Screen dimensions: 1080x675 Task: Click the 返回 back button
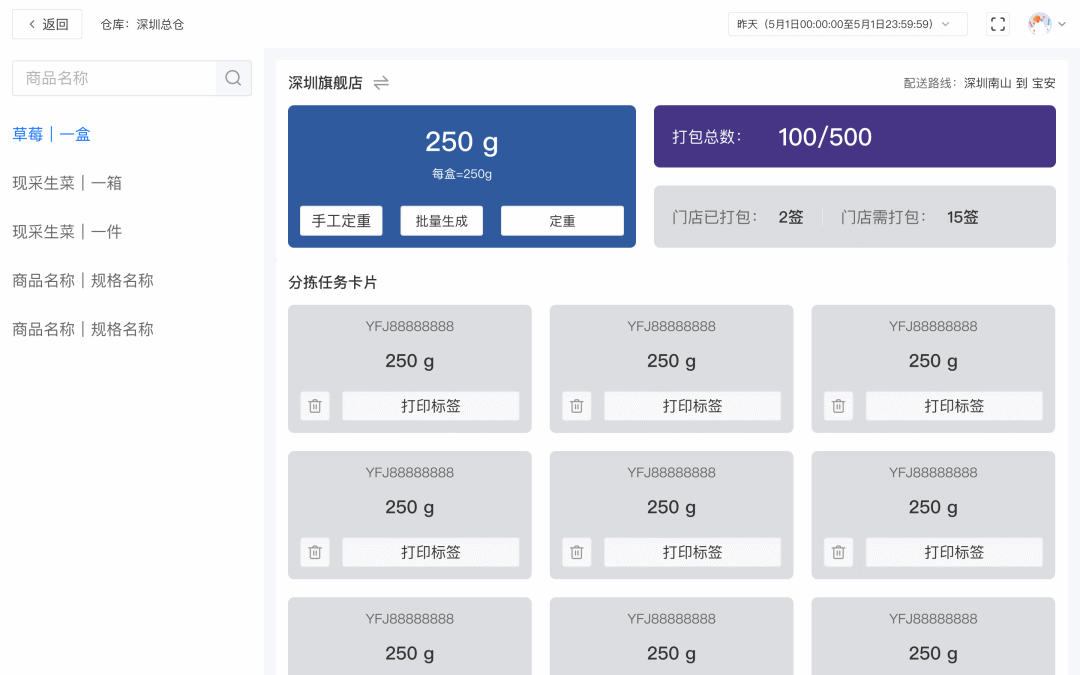[x=47, y=24]
